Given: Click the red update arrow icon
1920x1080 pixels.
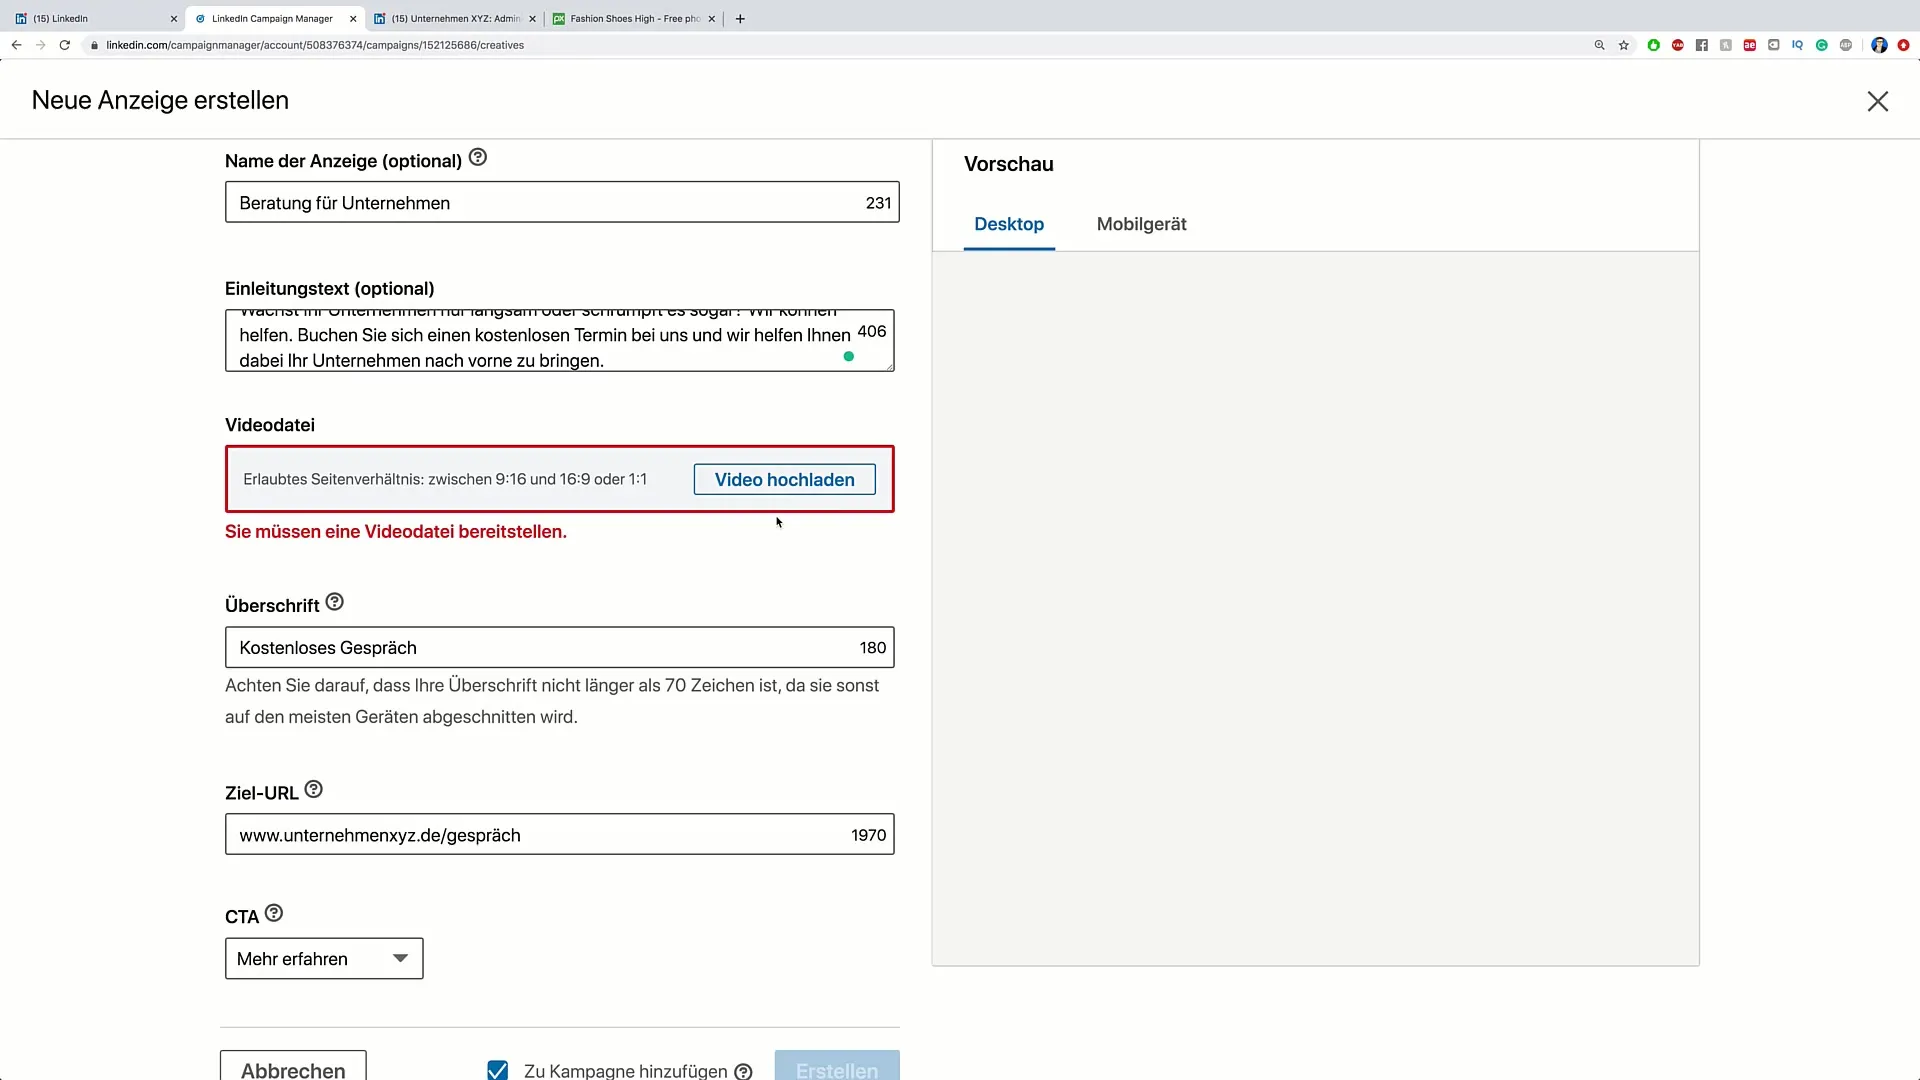Looking at the screenshot, I should tap(1903, 45).
